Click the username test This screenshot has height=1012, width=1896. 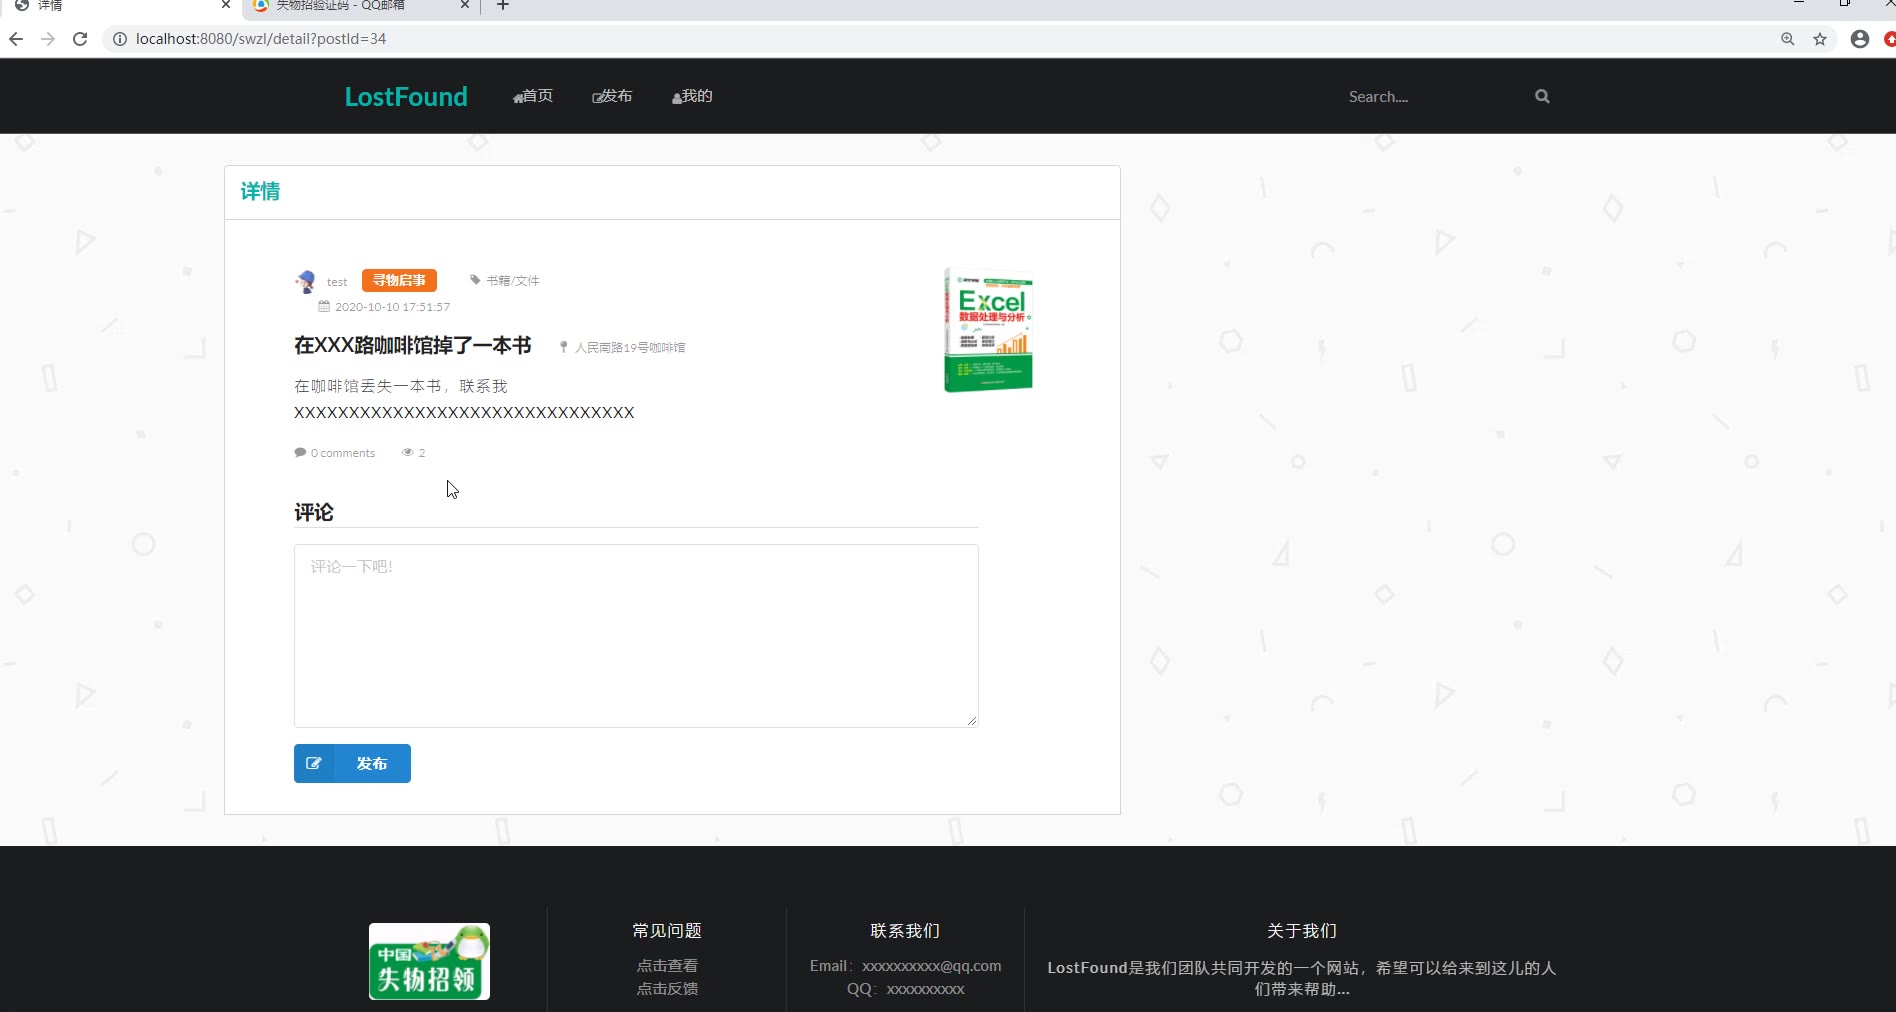click(337, 282)
